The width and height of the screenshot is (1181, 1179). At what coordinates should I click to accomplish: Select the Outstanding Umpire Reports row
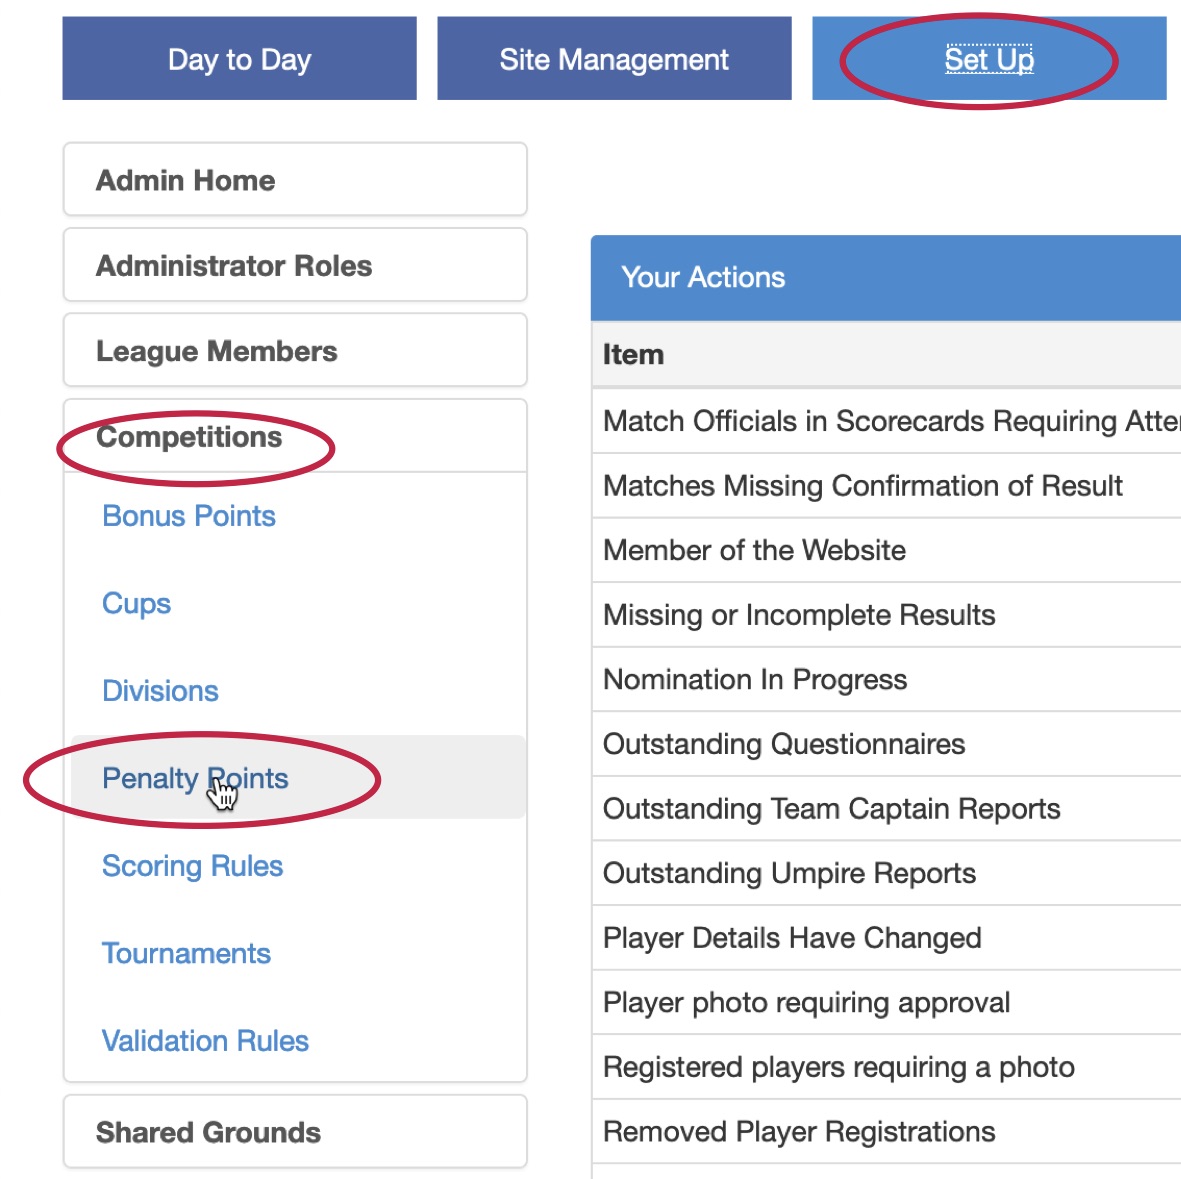(x=887, y=873)
